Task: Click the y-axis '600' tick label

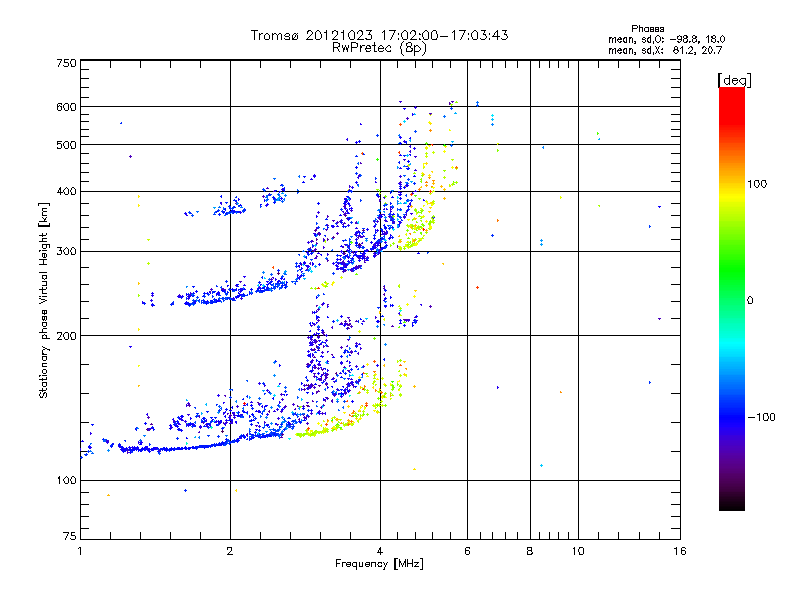Action: (66, 107)
